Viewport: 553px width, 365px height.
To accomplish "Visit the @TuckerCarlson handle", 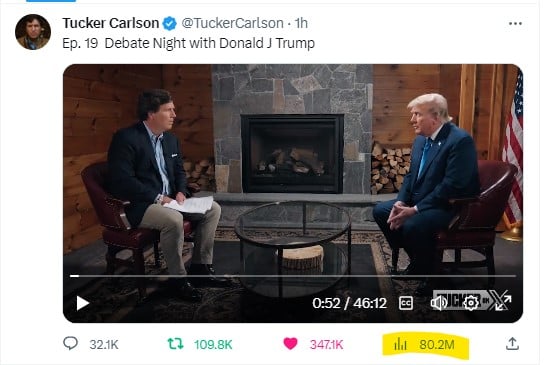I will tap(232, 23).
